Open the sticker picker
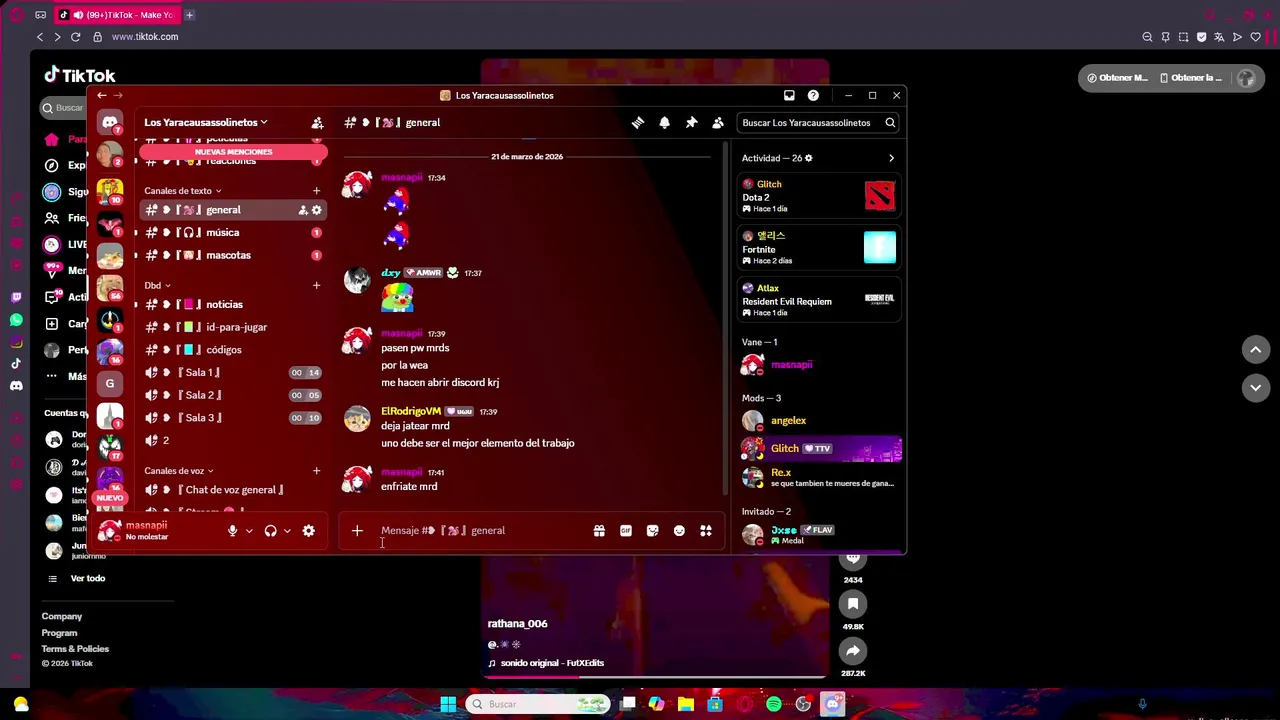1280x720 pixels. click(x=653, y=531)
